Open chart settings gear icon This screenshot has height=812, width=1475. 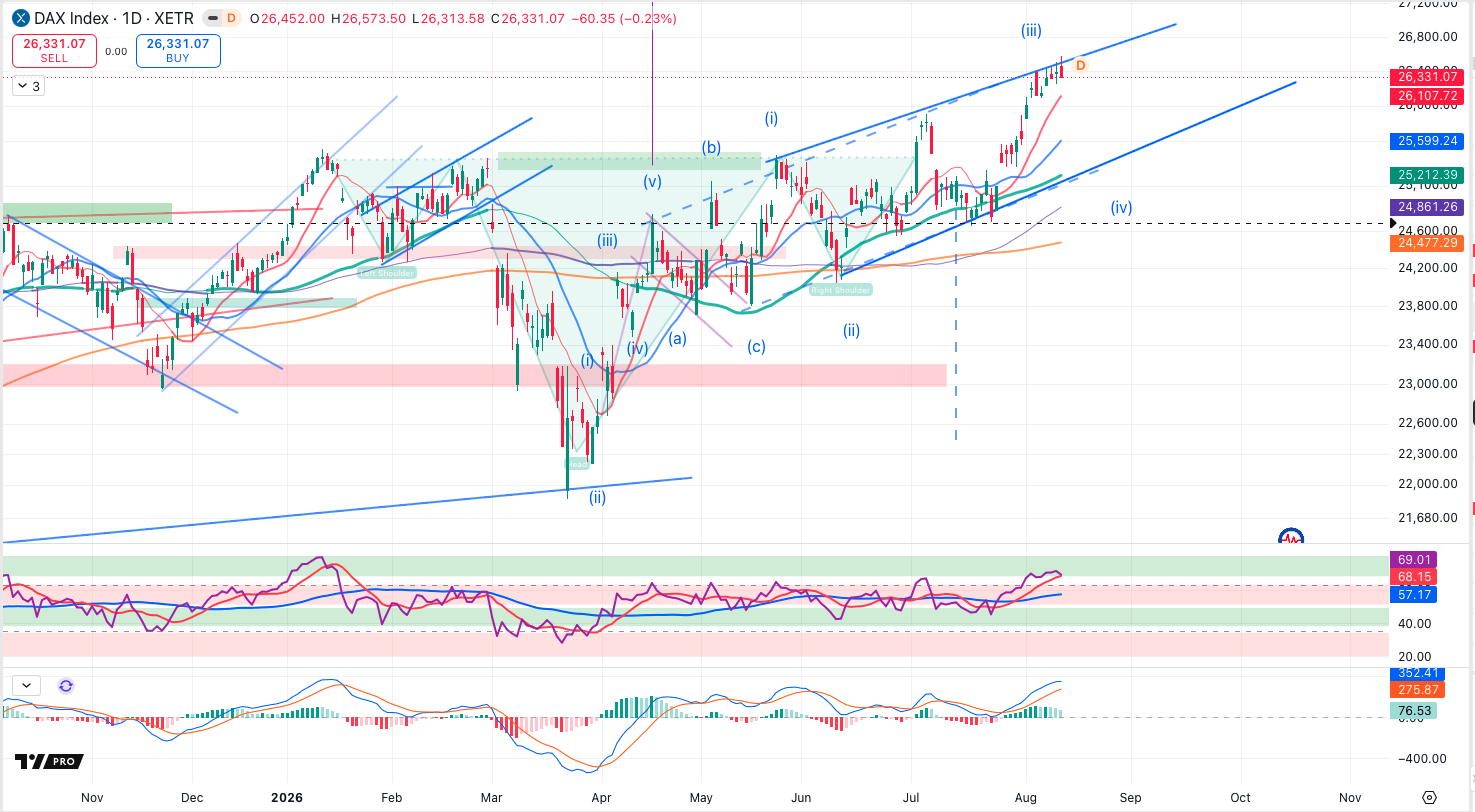tap(1429, 797)
